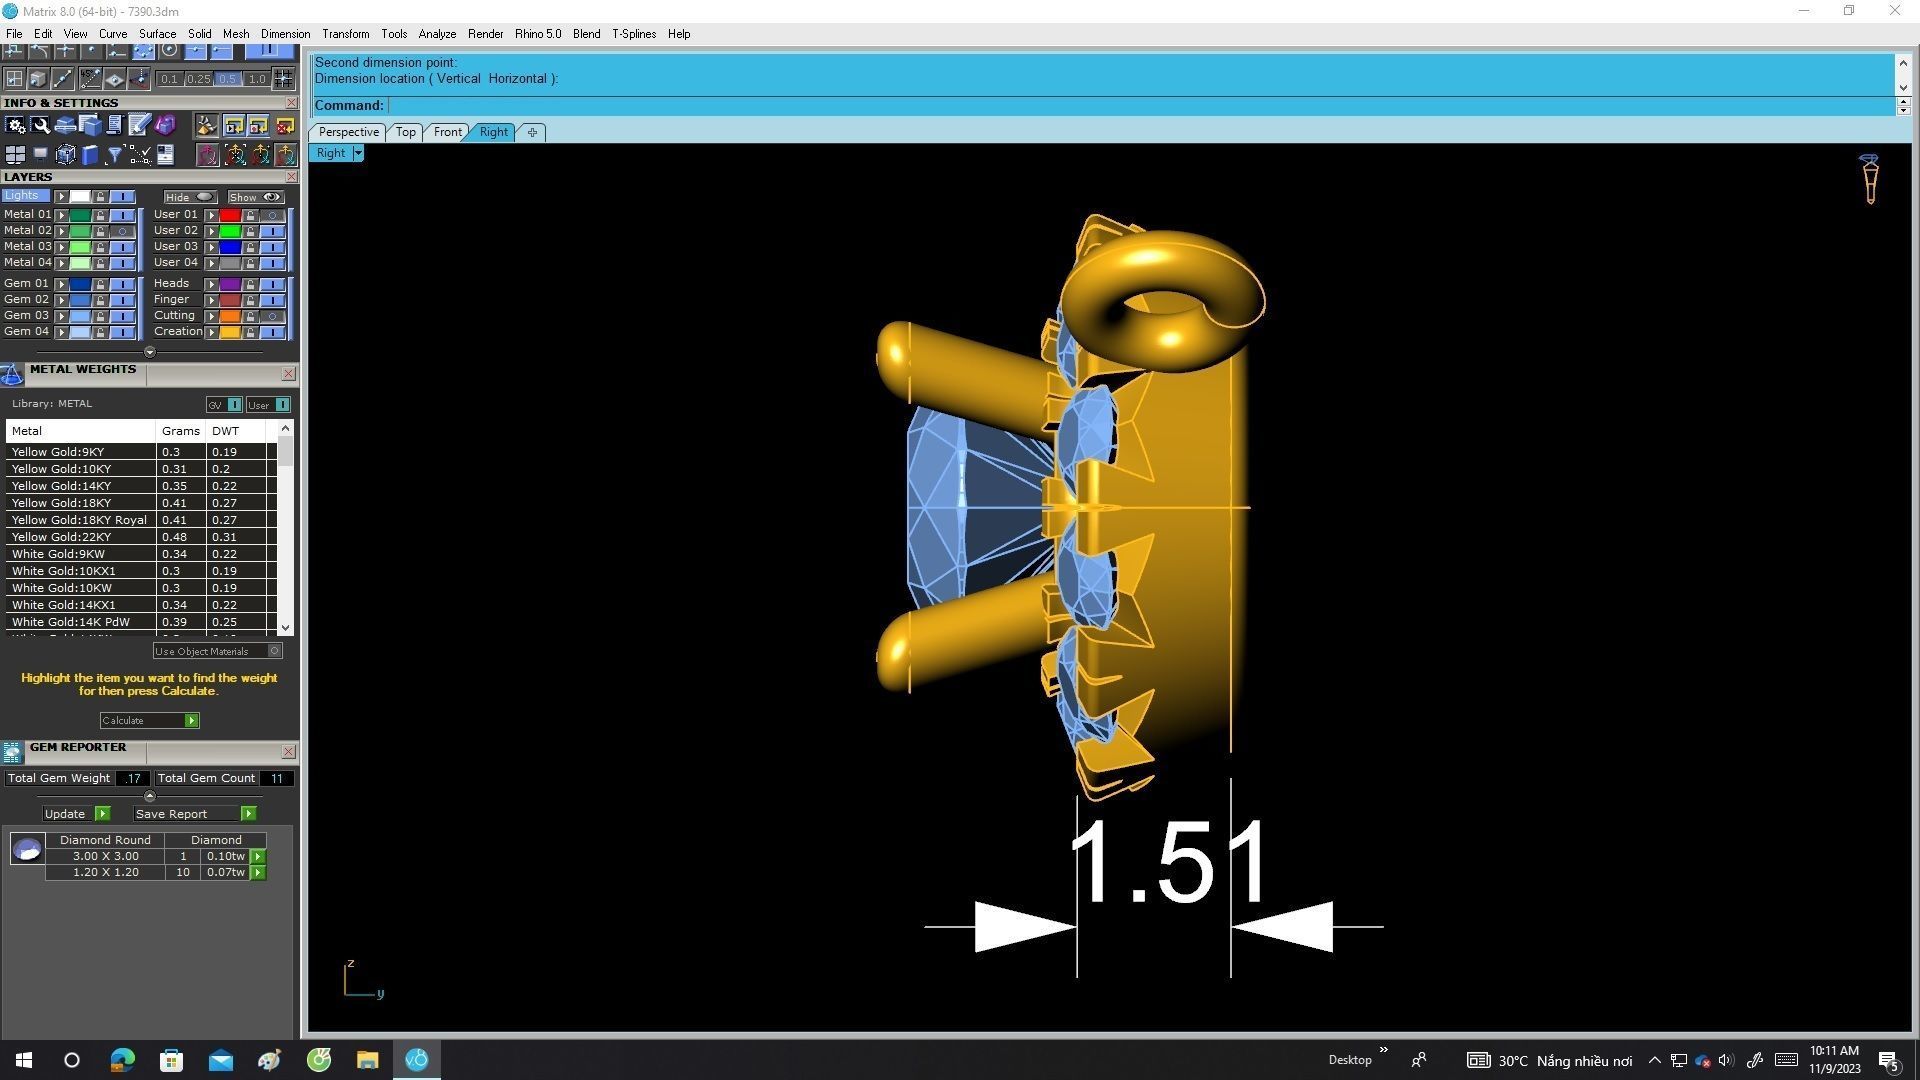Screen dimensions: 1920x1080
Task: Open the options gear icon in Info & Settings
Action: (x=15, y=125)
